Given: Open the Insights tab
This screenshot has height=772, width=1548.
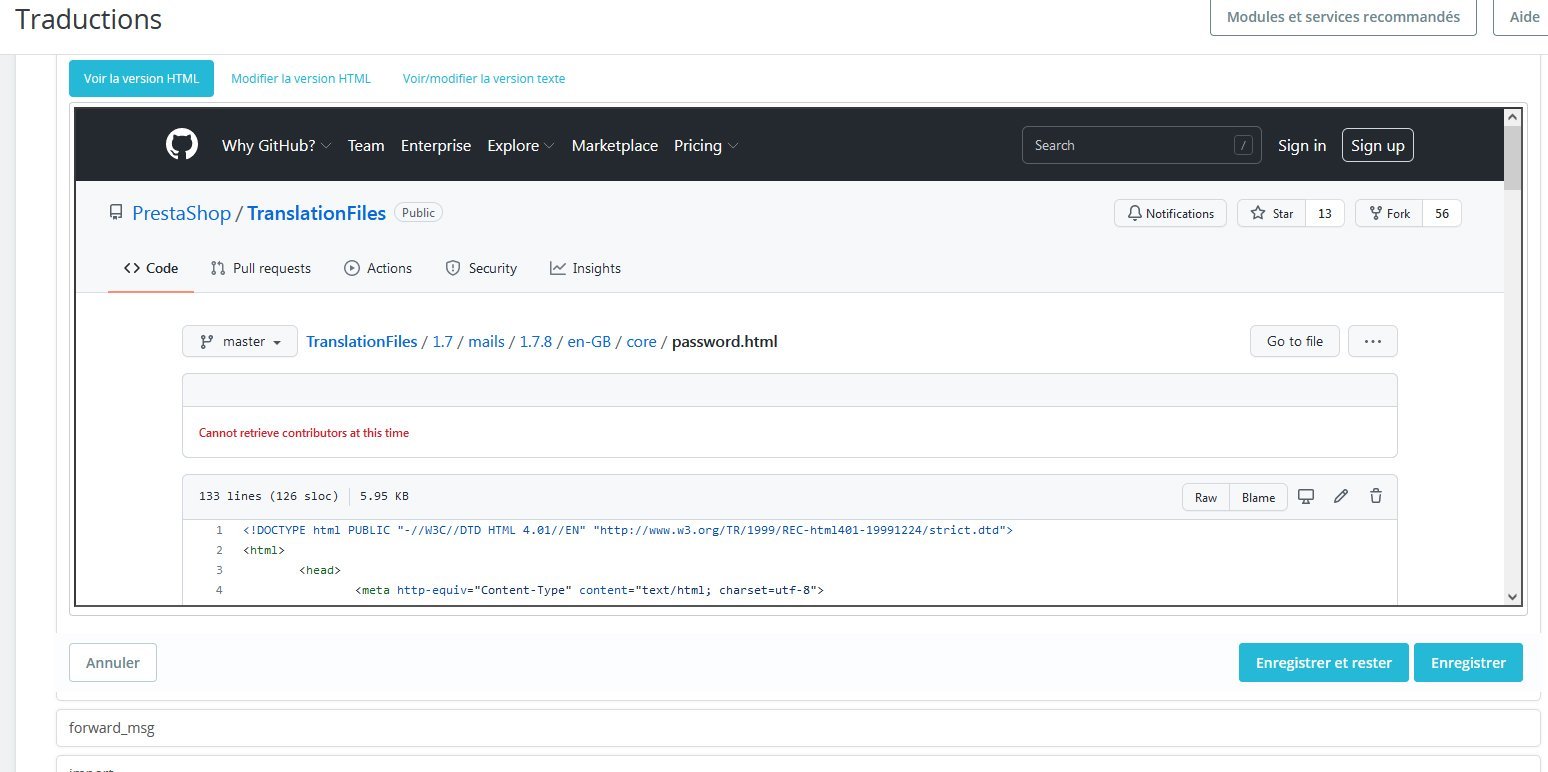Looking at the screenshot, I should point(585,268).
